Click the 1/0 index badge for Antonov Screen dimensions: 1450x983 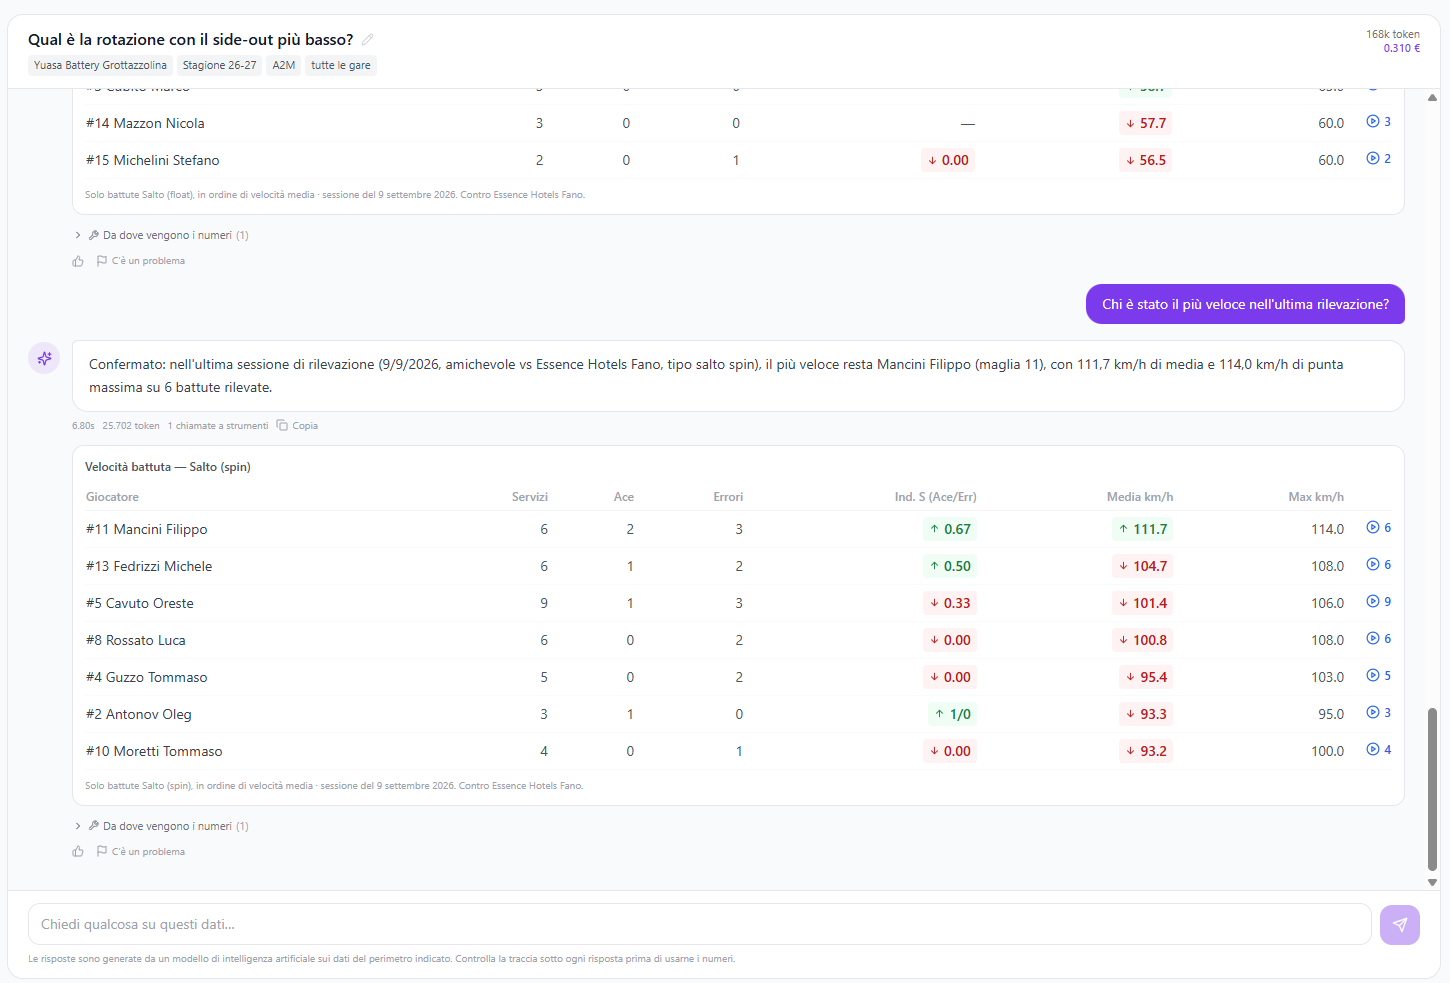coord(952,714)
